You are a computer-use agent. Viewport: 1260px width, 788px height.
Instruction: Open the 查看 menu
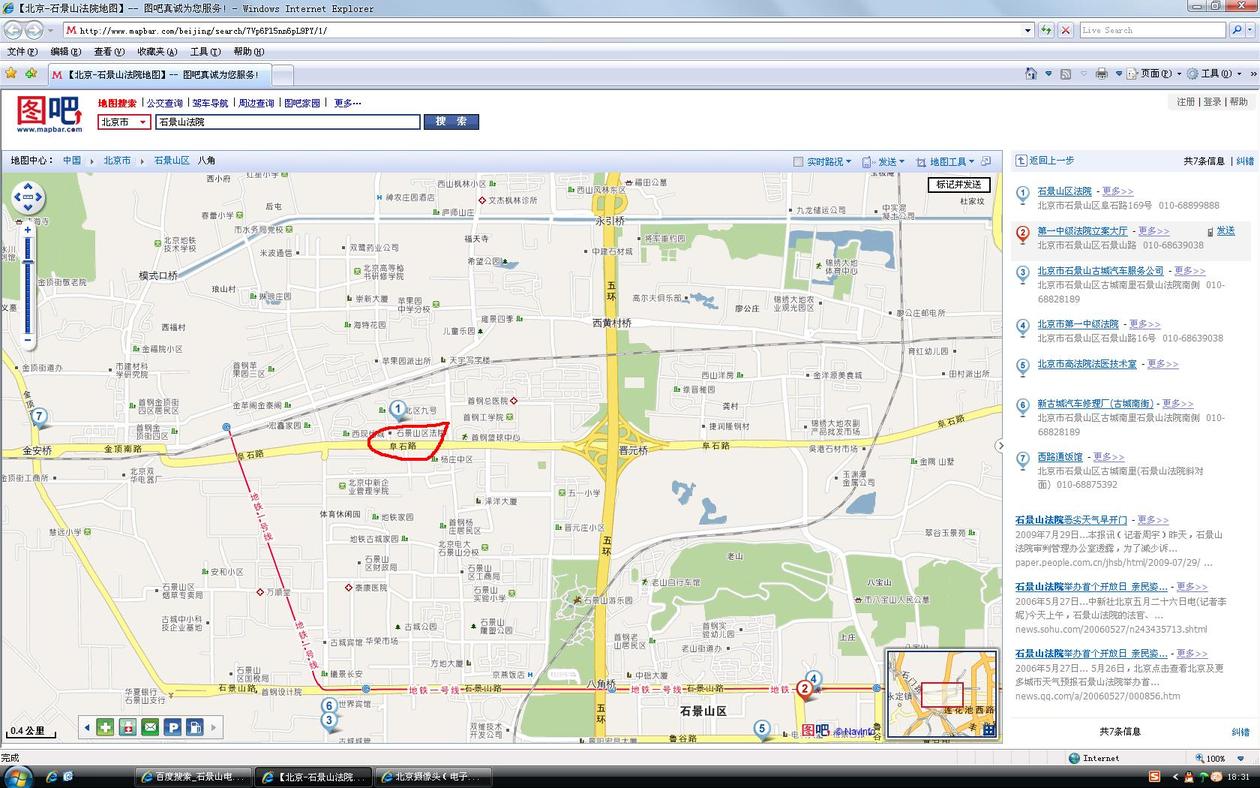(109, 52)
